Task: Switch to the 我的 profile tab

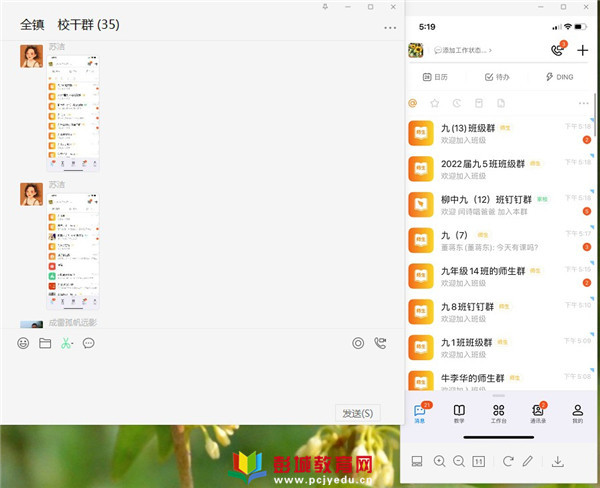Action: pyautogui.click(x=577, y=413)
